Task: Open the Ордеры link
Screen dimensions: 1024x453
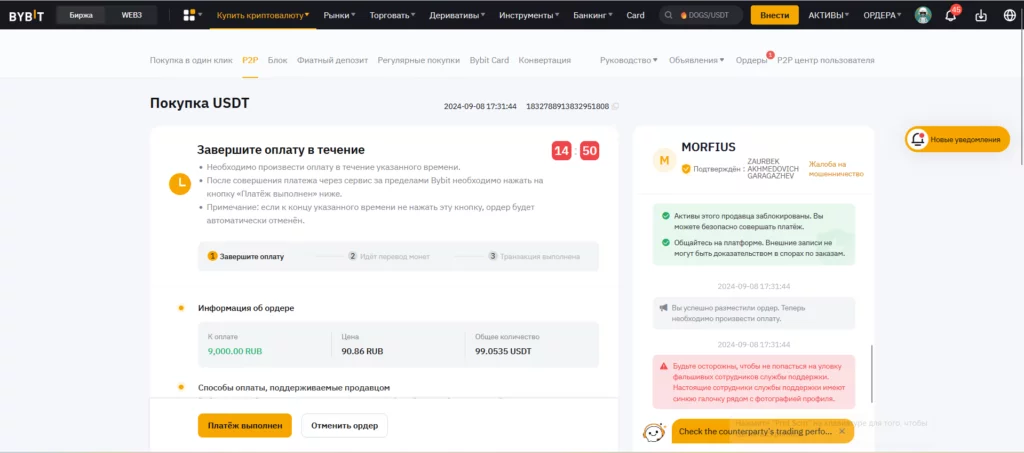Action: 751,60
